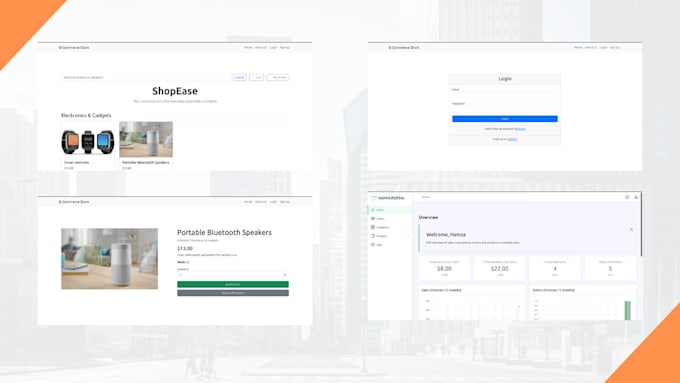Click green Add to Cart button
This screenshot has height=383, width=680.
(233, 284)
